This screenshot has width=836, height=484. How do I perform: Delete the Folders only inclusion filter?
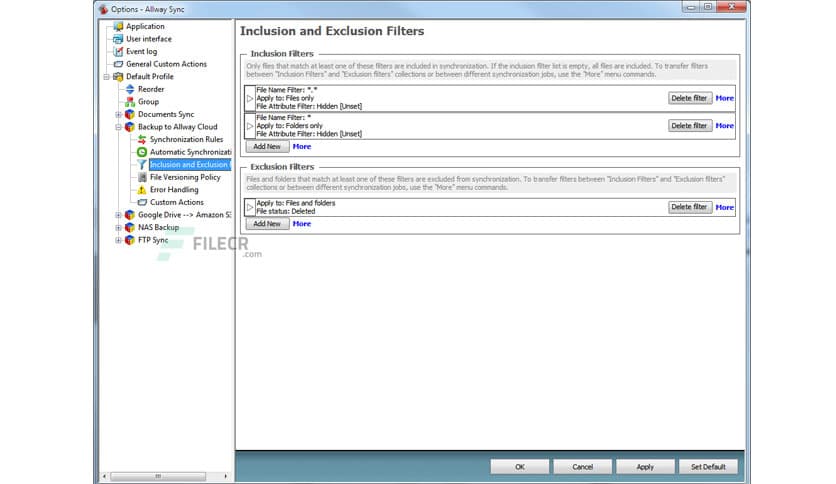coord(689,126)
